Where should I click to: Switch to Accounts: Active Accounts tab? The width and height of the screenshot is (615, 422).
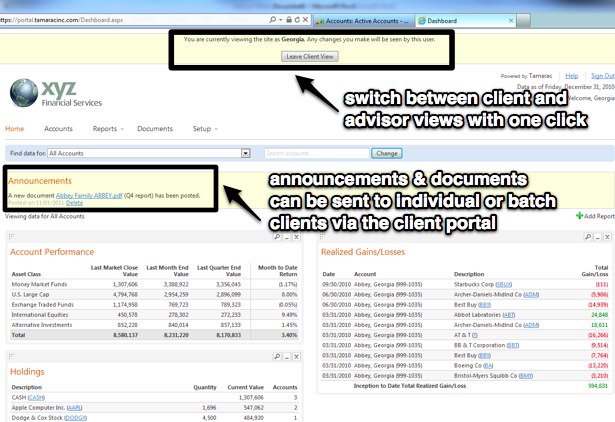(x=364, y=21)
